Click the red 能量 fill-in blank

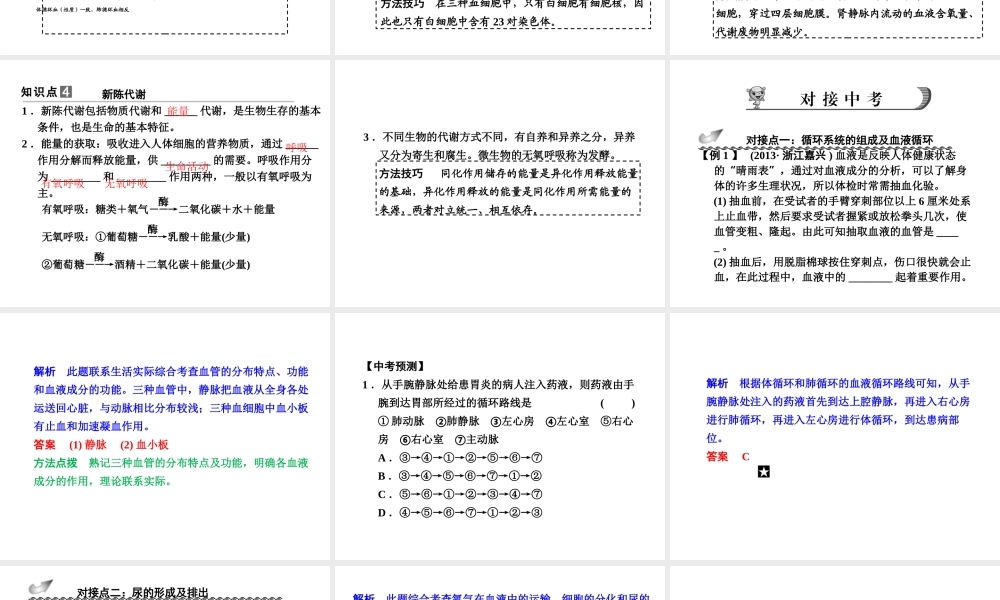pos(178,111)
